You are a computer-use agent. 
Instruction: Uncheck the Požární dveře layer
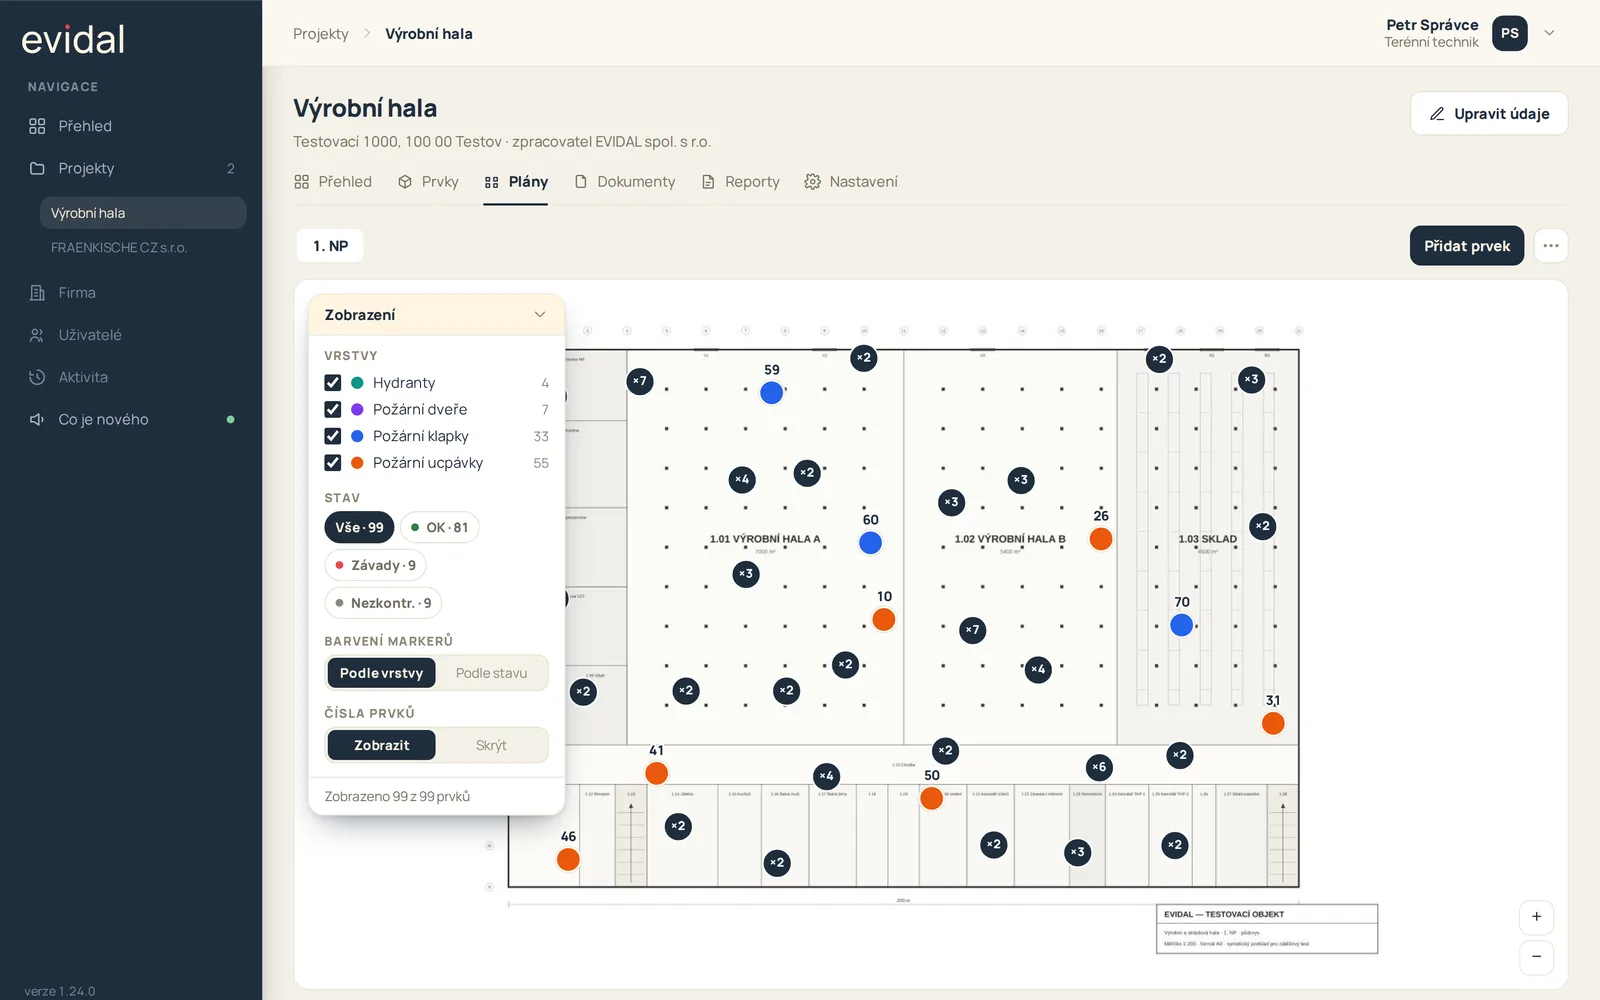point(333,409)
